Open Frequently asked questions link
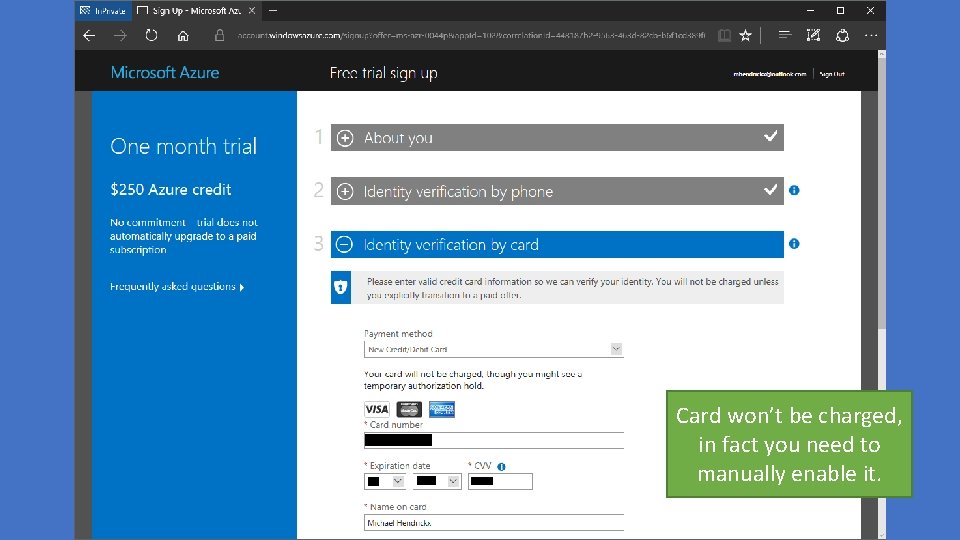The image size is (960, 540). [x=177, y=287]
